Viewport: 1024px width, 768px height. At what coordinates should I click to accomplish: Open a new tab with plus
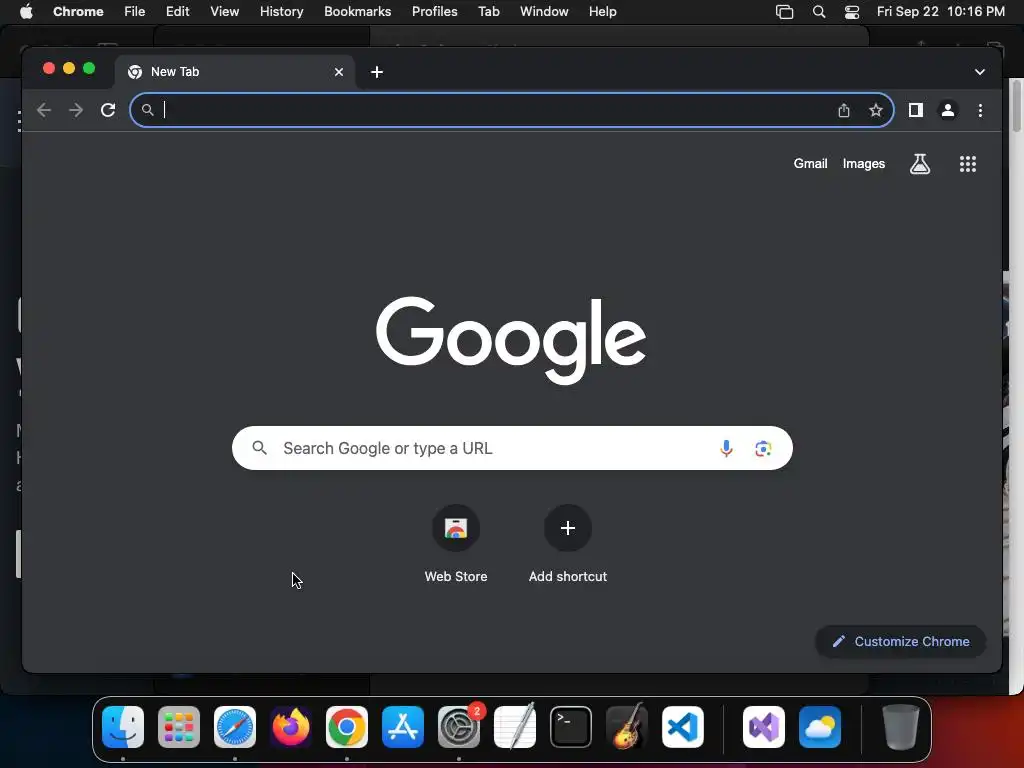377,72
